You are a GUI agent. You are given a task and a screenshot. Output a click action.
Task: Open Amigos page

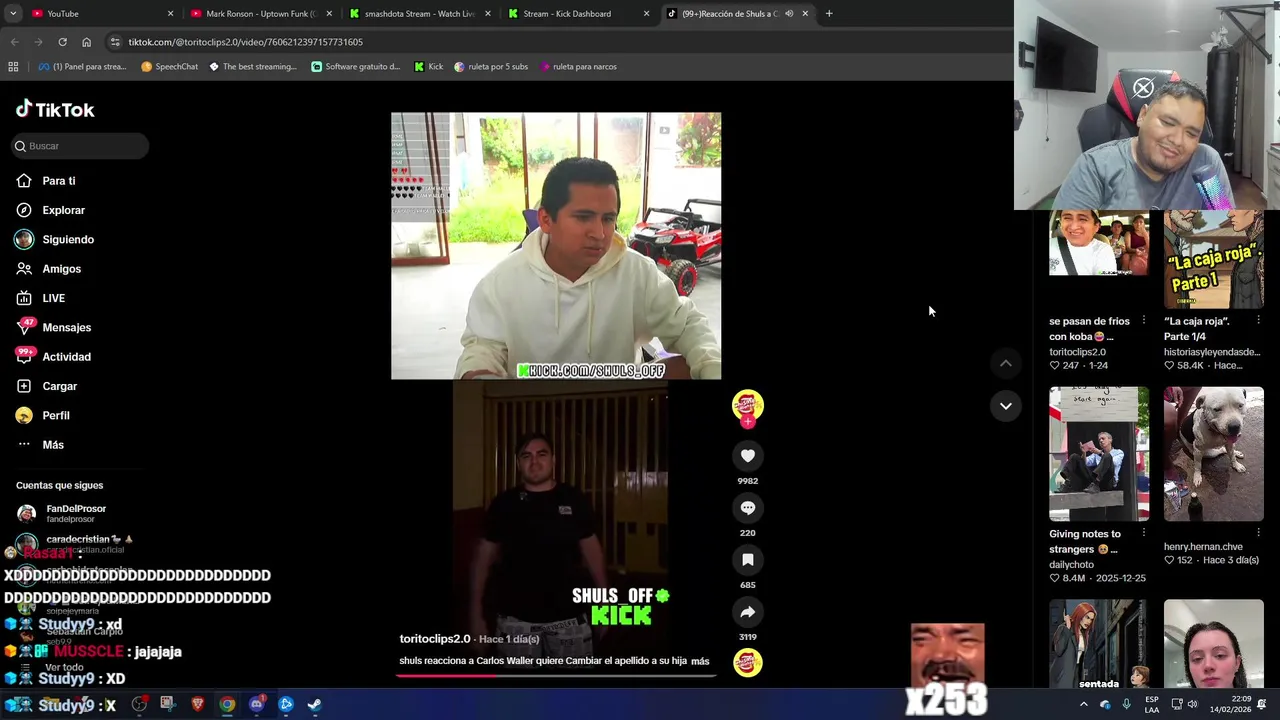click(x=49, y=269)
